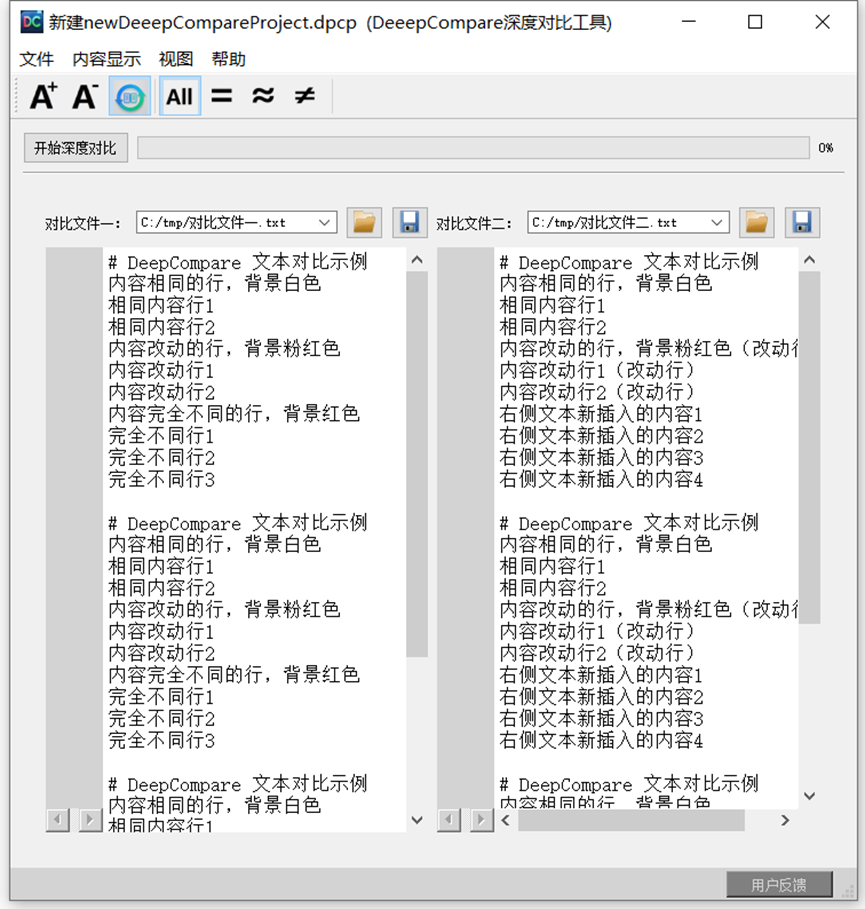Click right pane bottom-left previous arrow button
This screenshot has width=865, height=909.
[449, 820]
